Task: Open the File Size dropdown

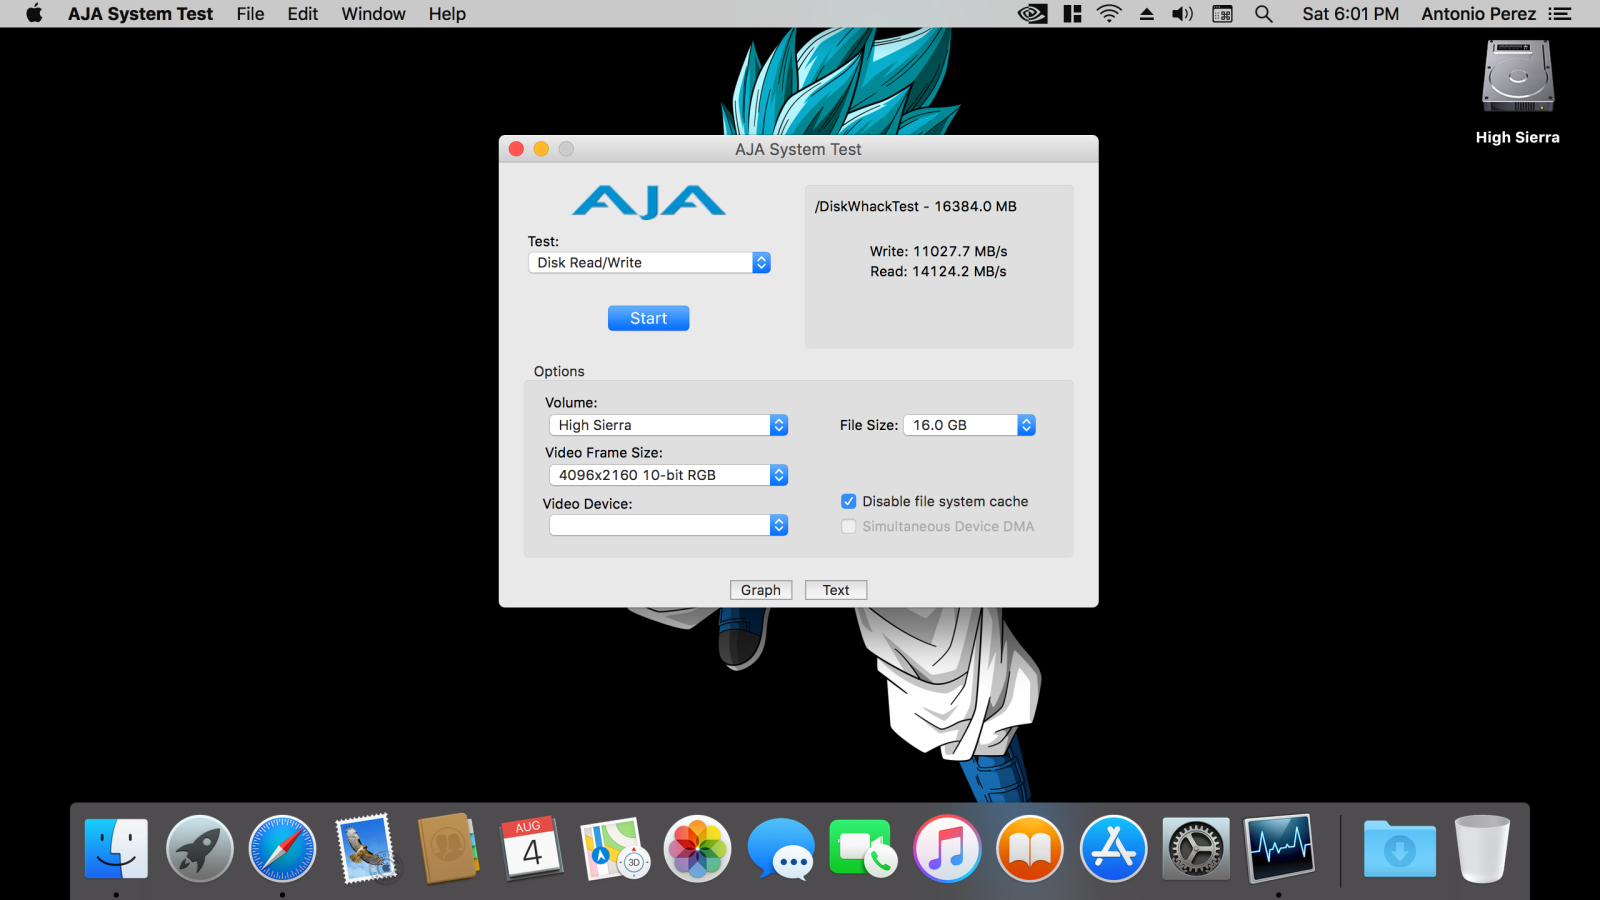Action: [x=969, y=425]
